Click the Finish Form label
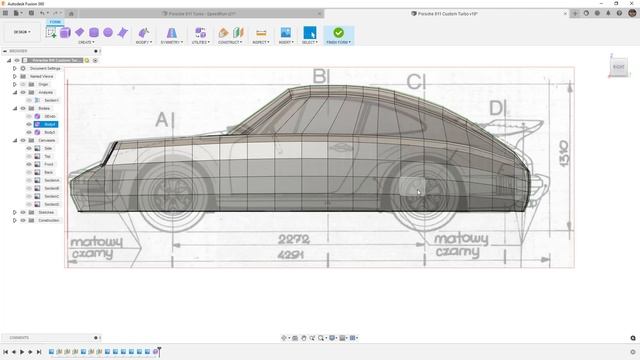The width and height of the screenshot is (640, 360). [x=338, y=42]
